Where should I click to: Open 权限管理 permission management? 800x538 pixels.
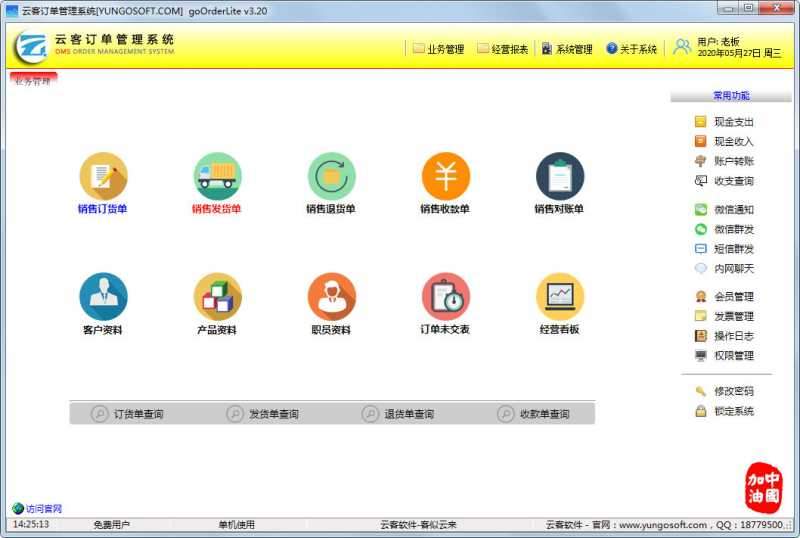(x=724, y=356)
